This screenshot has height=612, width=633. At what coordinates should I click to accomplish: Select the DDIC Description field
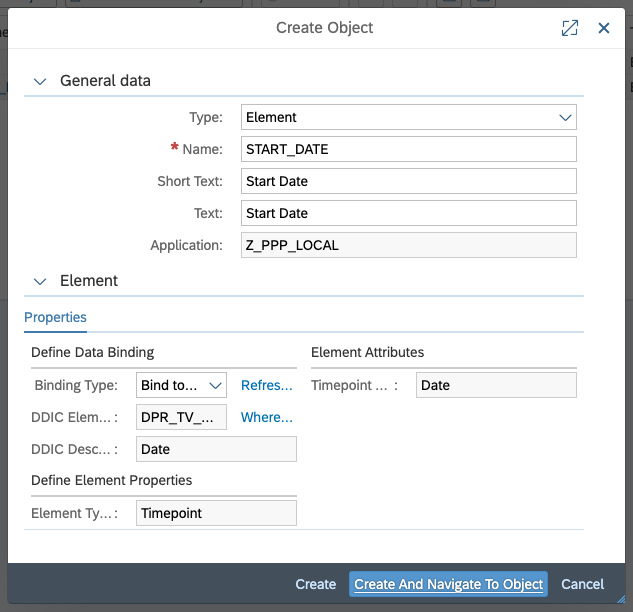coord(216,449)
